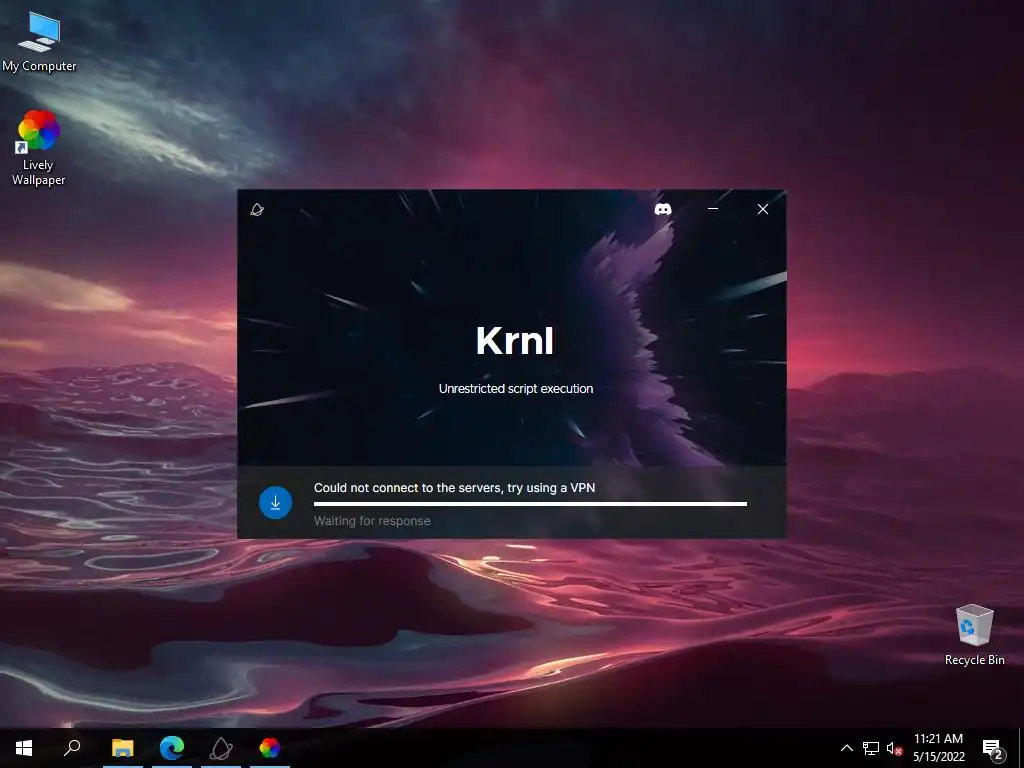1024x768 pixels.
Task: Click the blue download arrow button
Action: pos(276,502)
